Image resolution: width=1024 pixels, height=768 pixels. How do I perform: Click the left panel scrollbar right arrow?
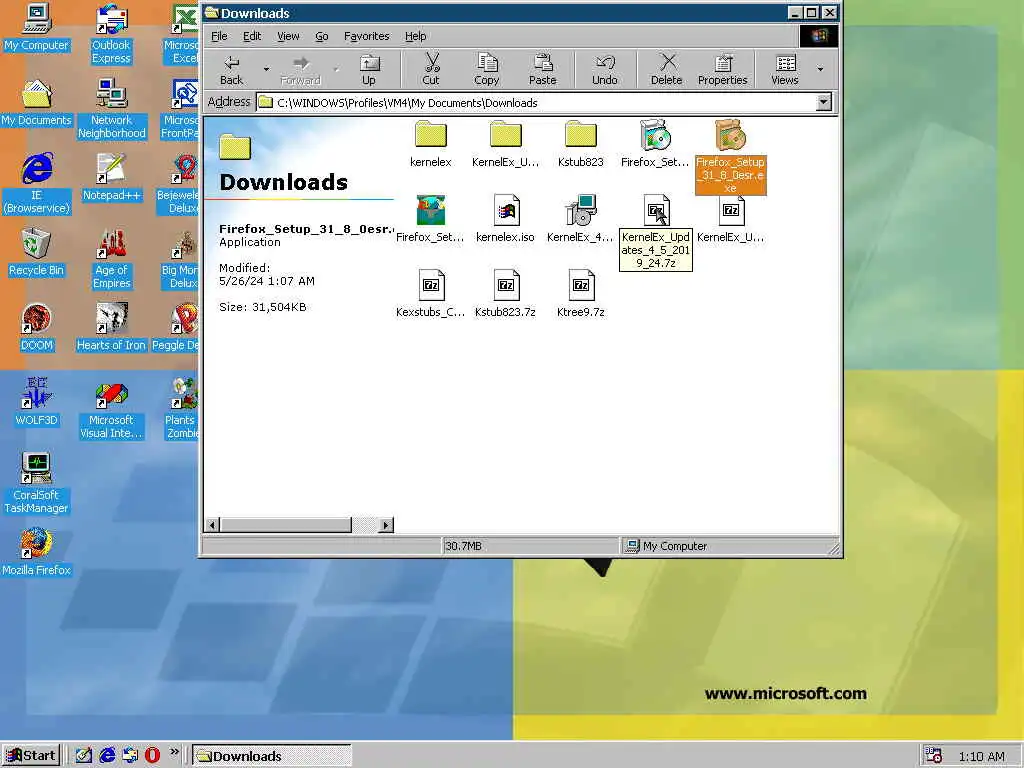click(x=387, y=524)
